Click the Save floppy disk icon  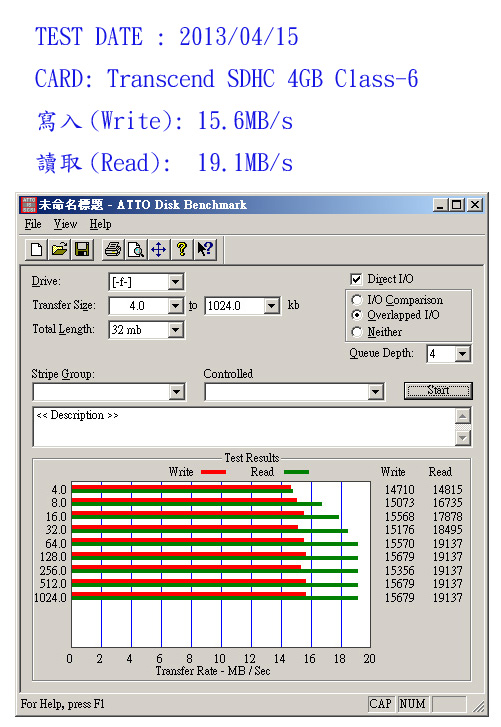[x=82, y=249]
